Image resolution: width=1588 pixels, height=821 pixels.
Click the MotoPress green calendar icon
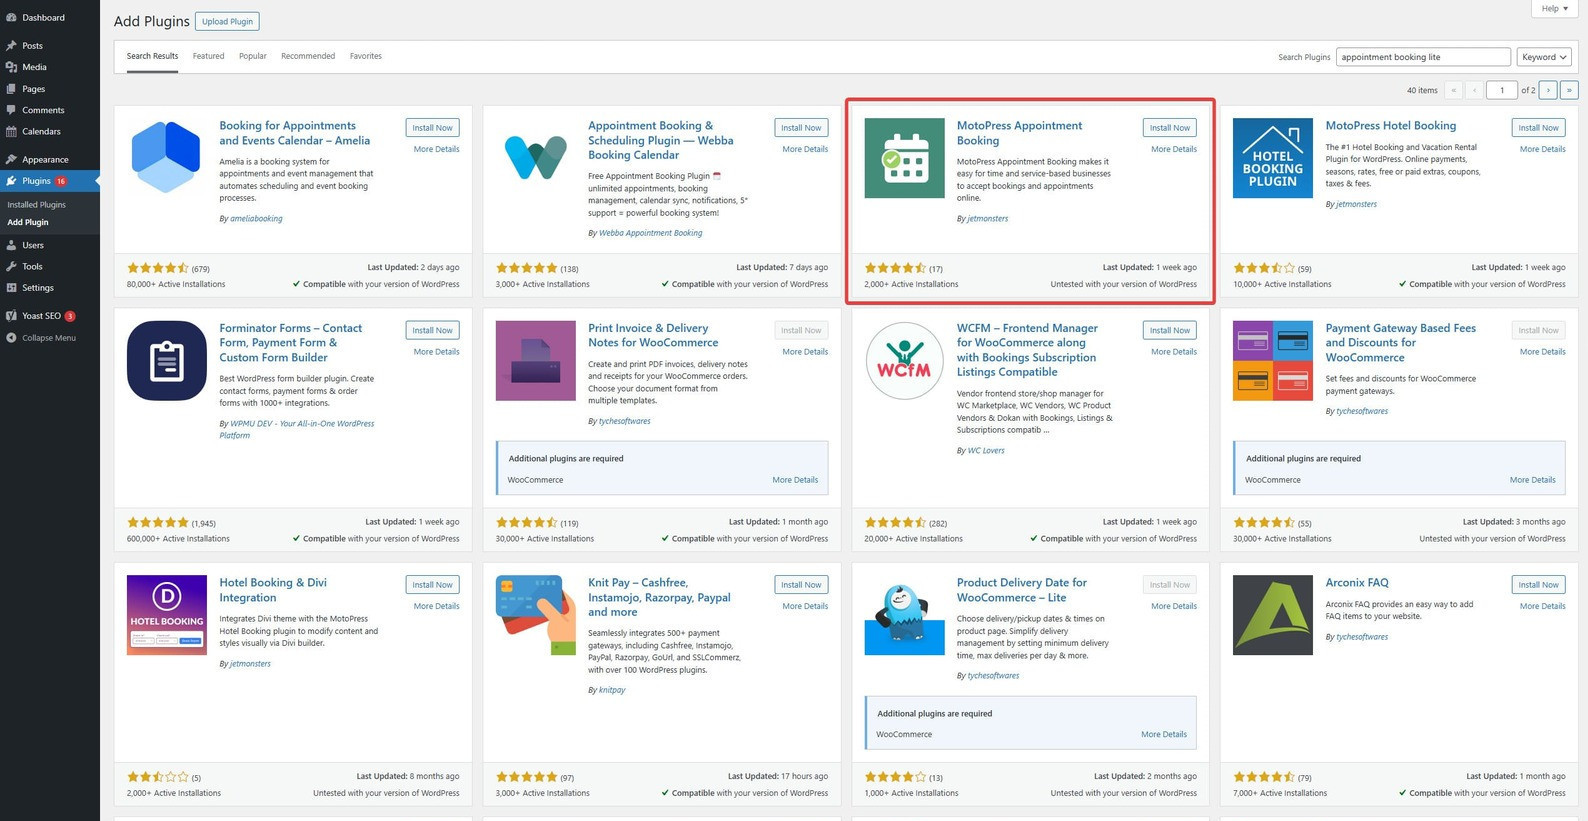coord(904,158)
